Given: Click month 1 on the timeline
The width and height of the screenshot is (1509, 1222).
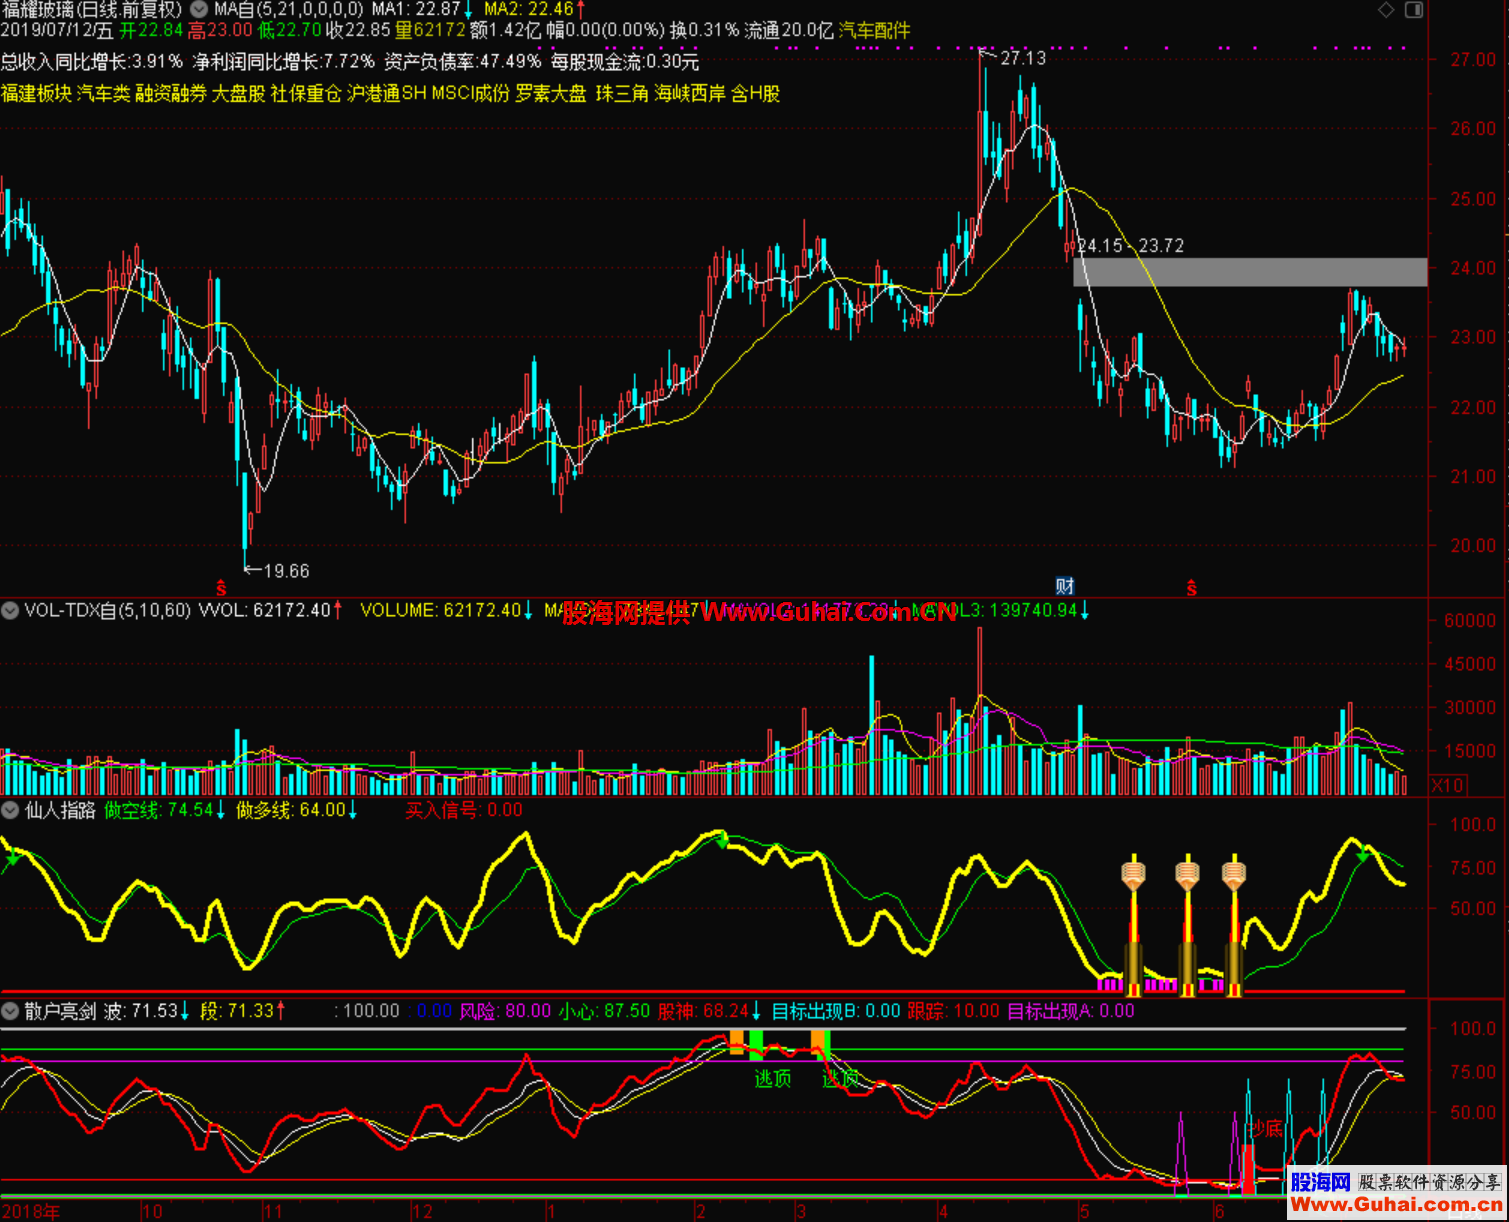Looking at the screenshot, I should pos(551,1212).
